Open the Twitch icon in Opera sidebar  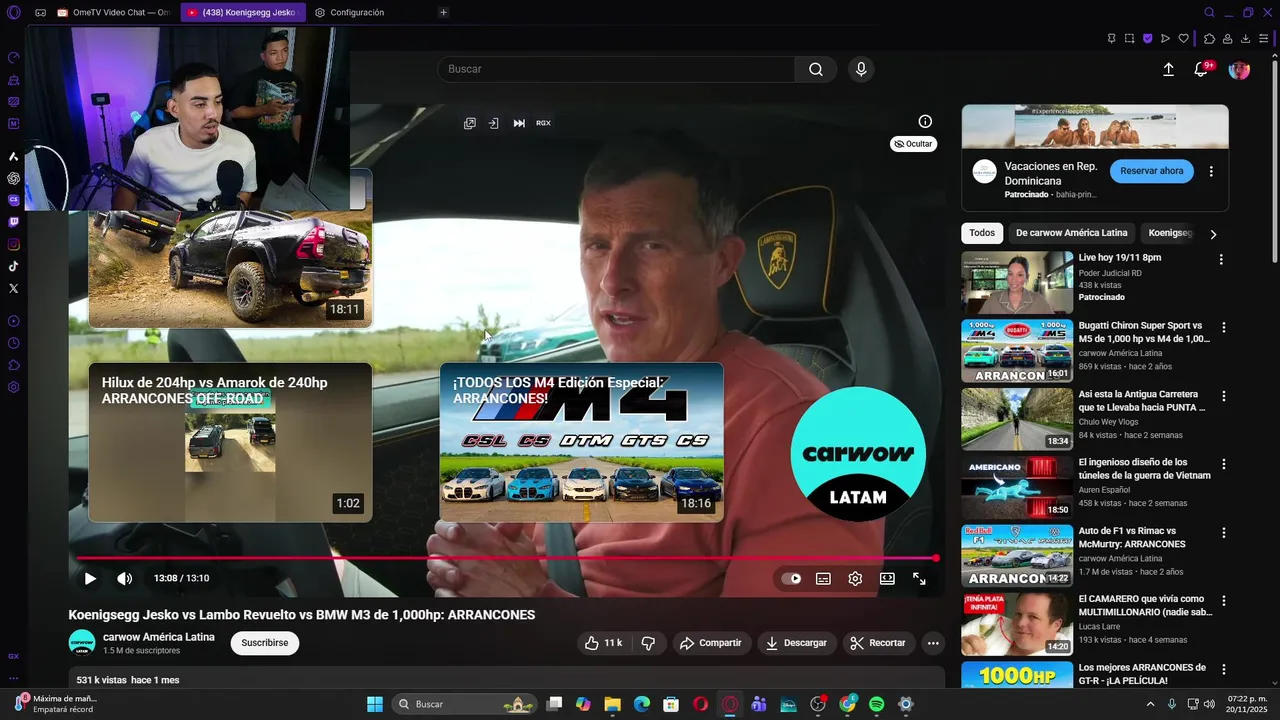click(13, 222)
